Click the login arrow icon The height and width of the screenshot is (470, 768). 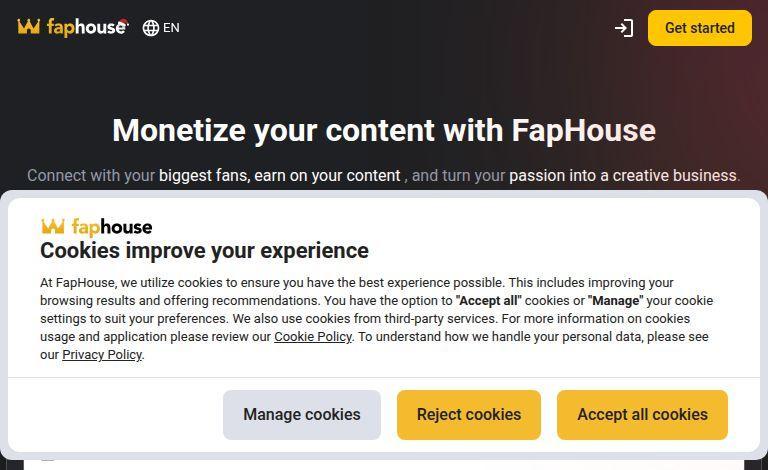pyautogui.click(x=624, y=28)
